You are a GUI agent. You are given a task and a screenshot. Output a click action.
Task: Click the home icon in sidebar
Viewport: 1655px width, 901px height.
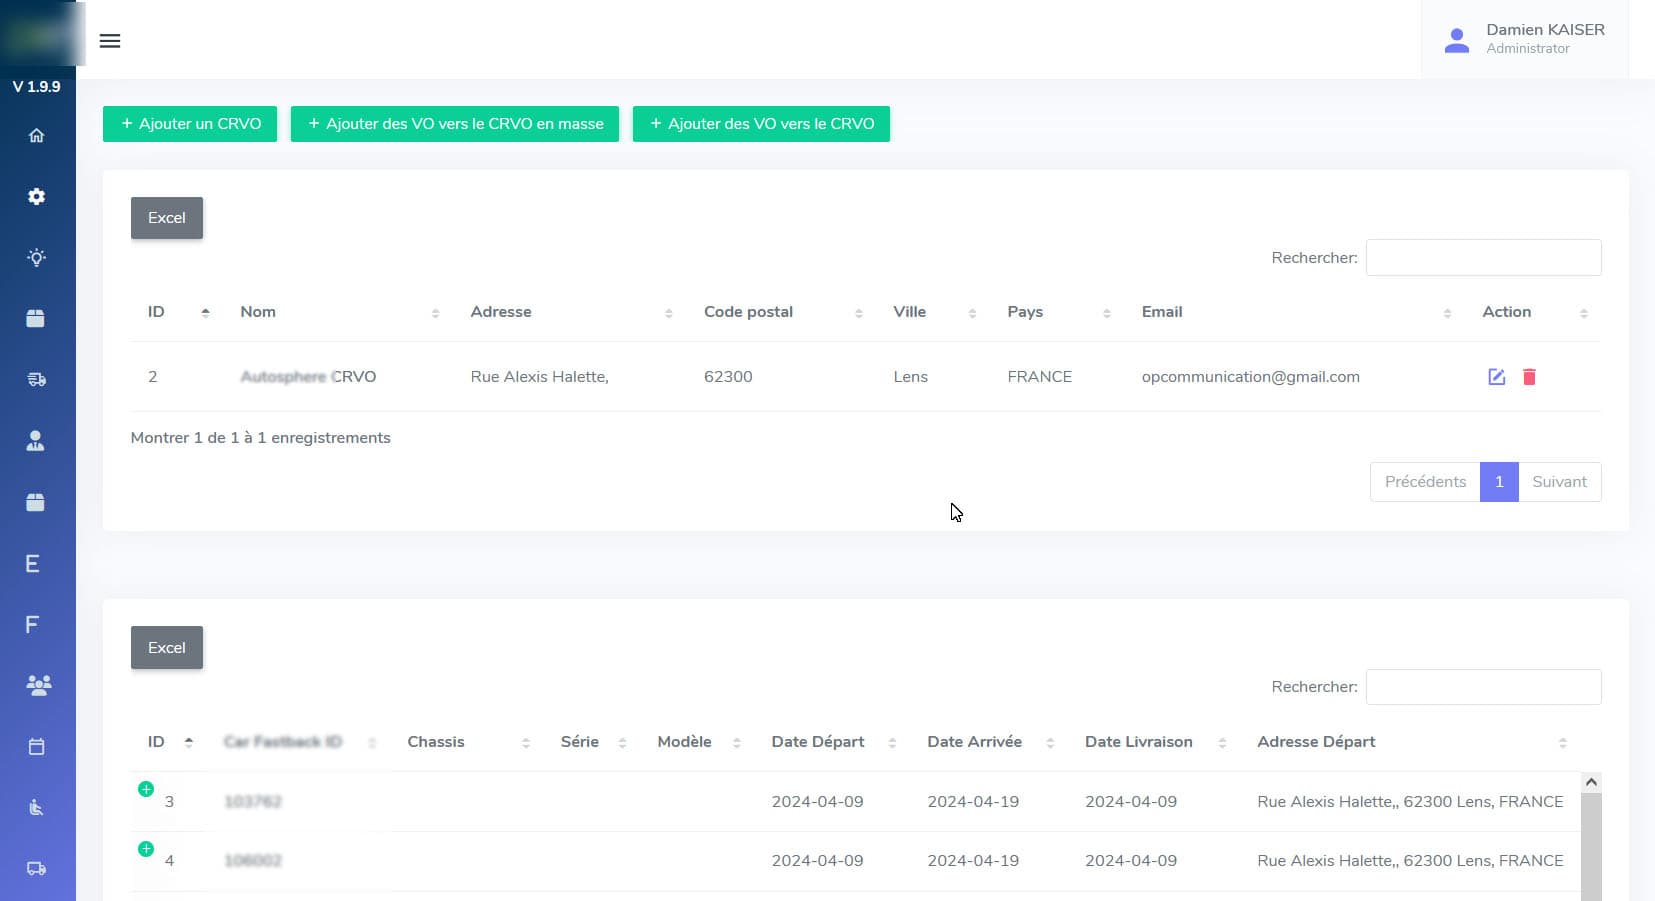click(37, 136)
